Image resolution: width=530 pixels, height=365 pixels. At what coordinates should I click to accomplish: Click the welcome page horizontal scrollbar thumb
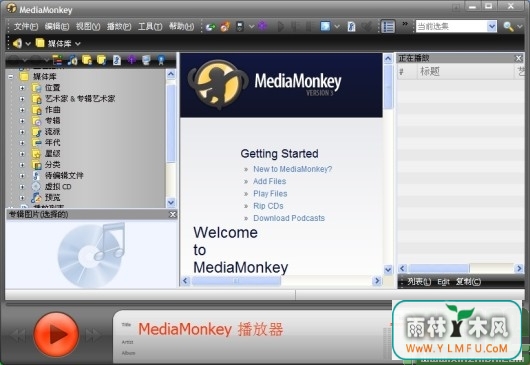pyautogui.click(x=236, y=281)
